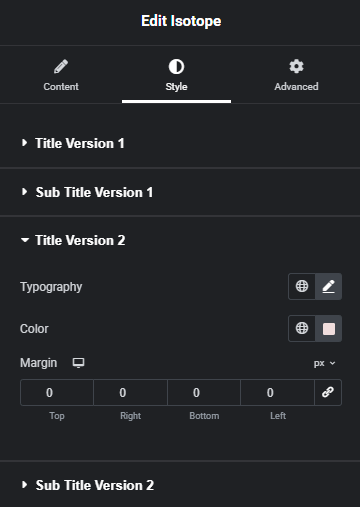
Task: Click the Advanced gear icon
Action: [296, 66]
